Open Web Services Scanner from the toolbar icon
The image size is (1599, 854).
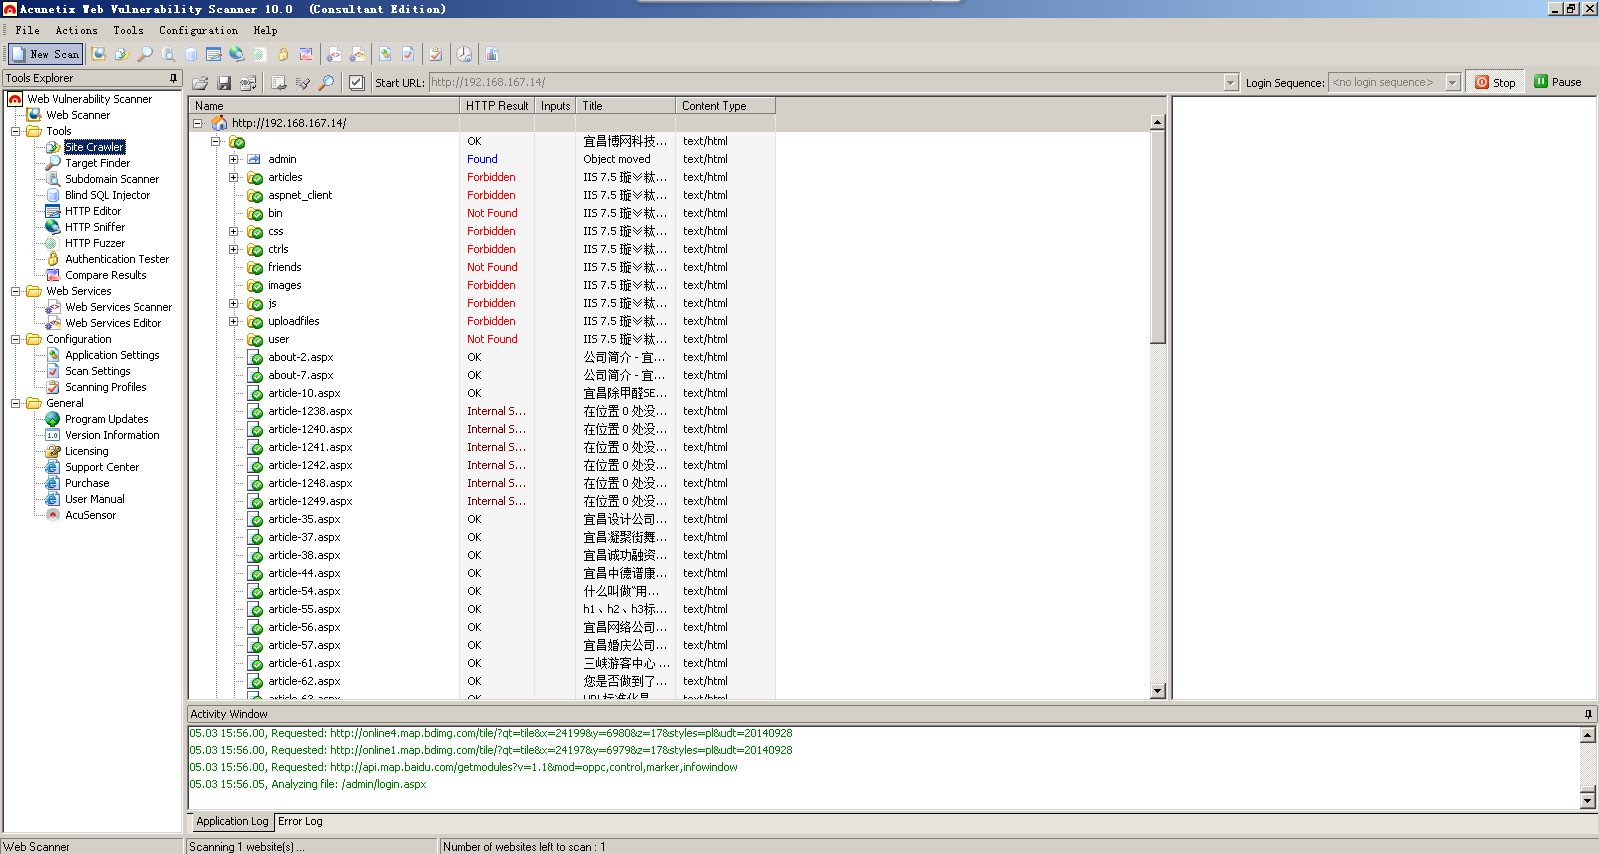(334, 54)
